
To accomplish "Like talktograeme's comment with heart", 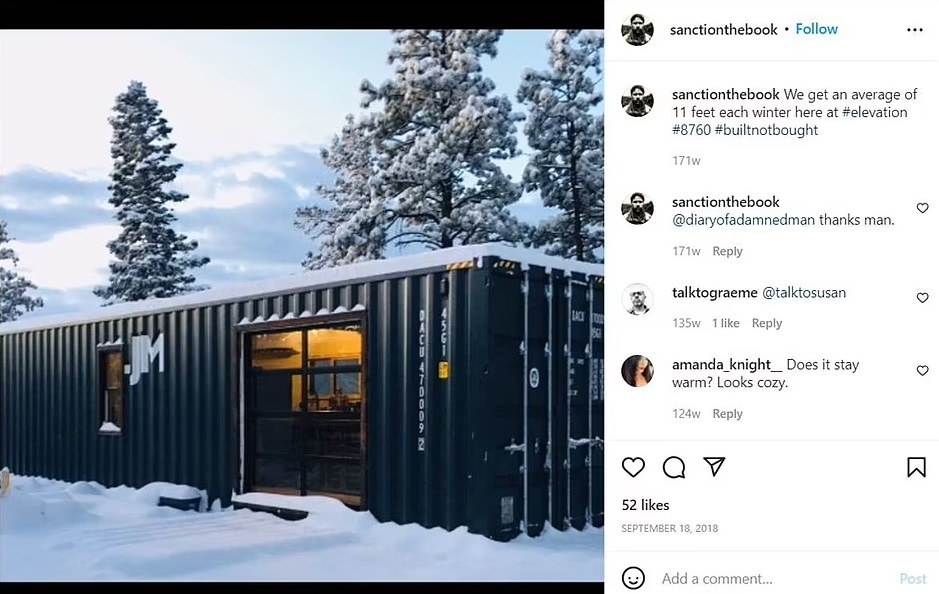I will [x=922, y=298].
